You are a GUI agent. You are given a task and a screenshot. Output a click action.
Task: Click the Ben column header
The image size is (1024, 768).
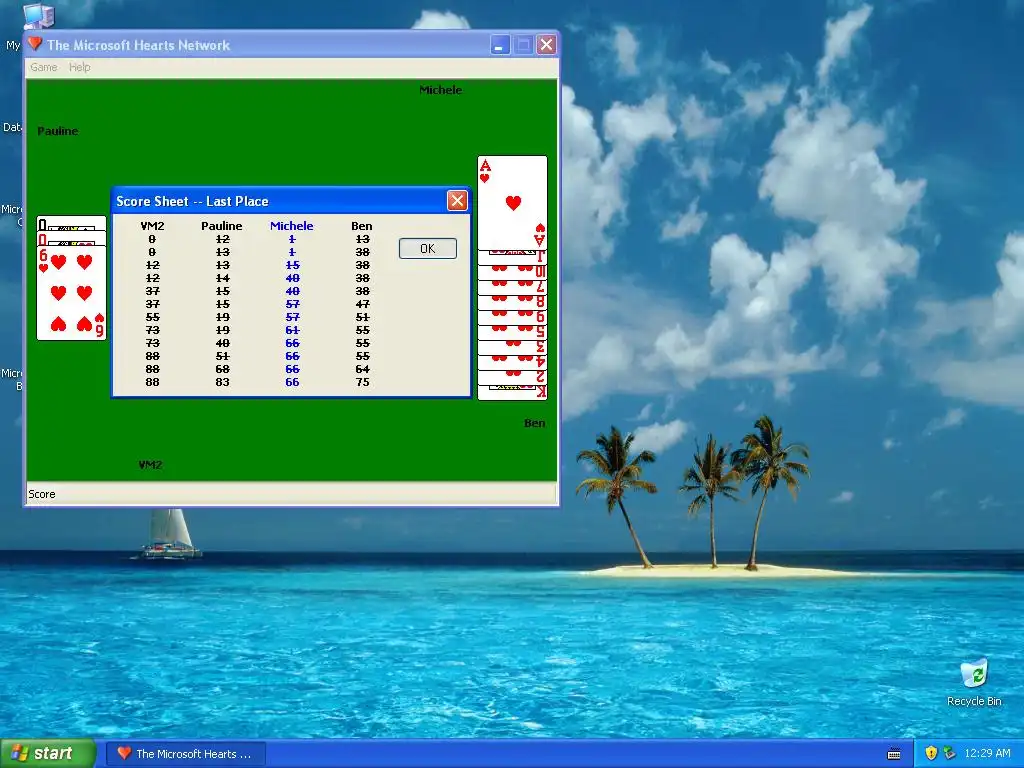(x=362, y=226)
